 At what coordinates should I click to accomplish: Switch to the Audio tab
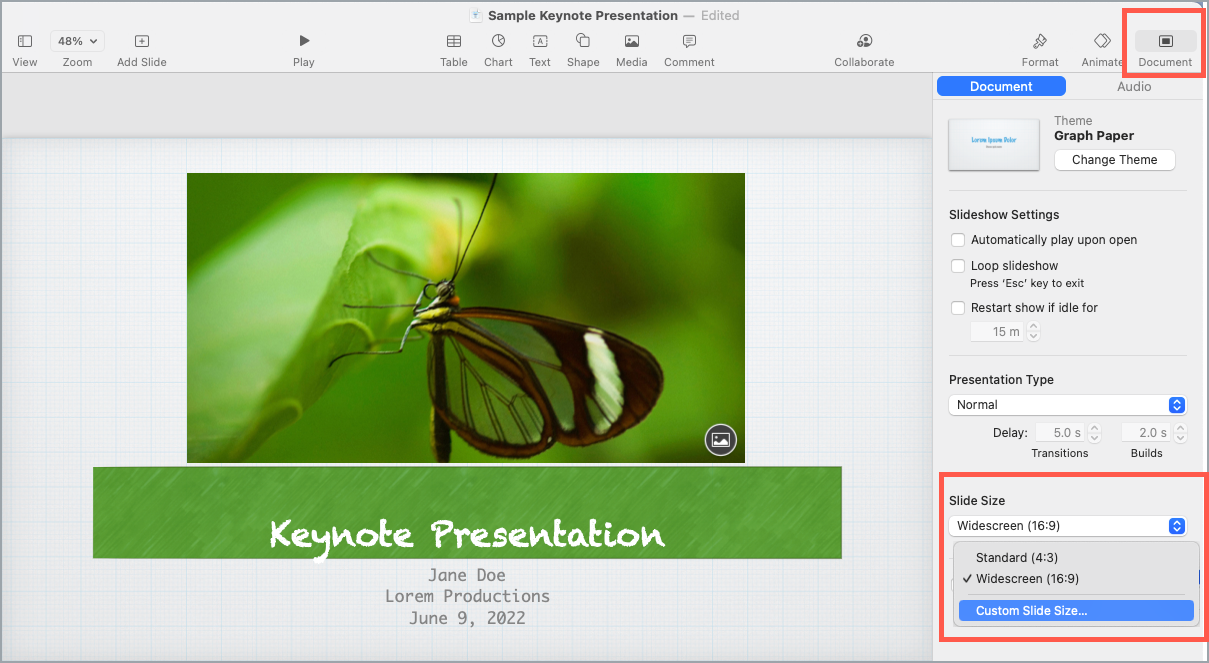click(x=1134, y=87)
